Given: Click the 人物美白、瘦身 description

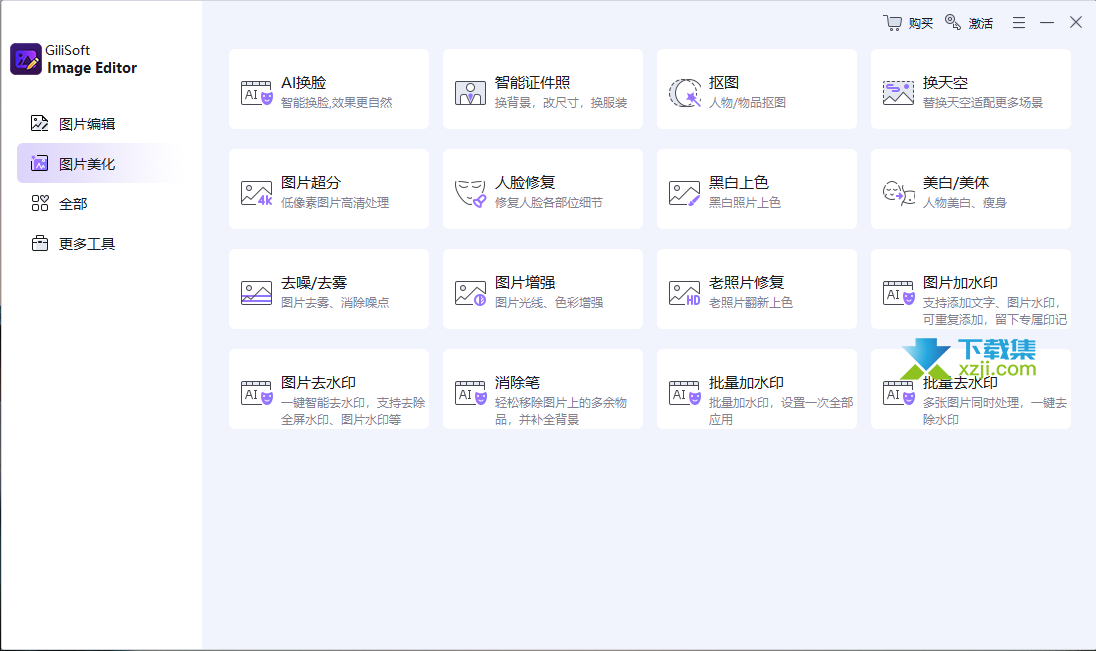Looking at the screenshot, I should (x=965, y=203).
